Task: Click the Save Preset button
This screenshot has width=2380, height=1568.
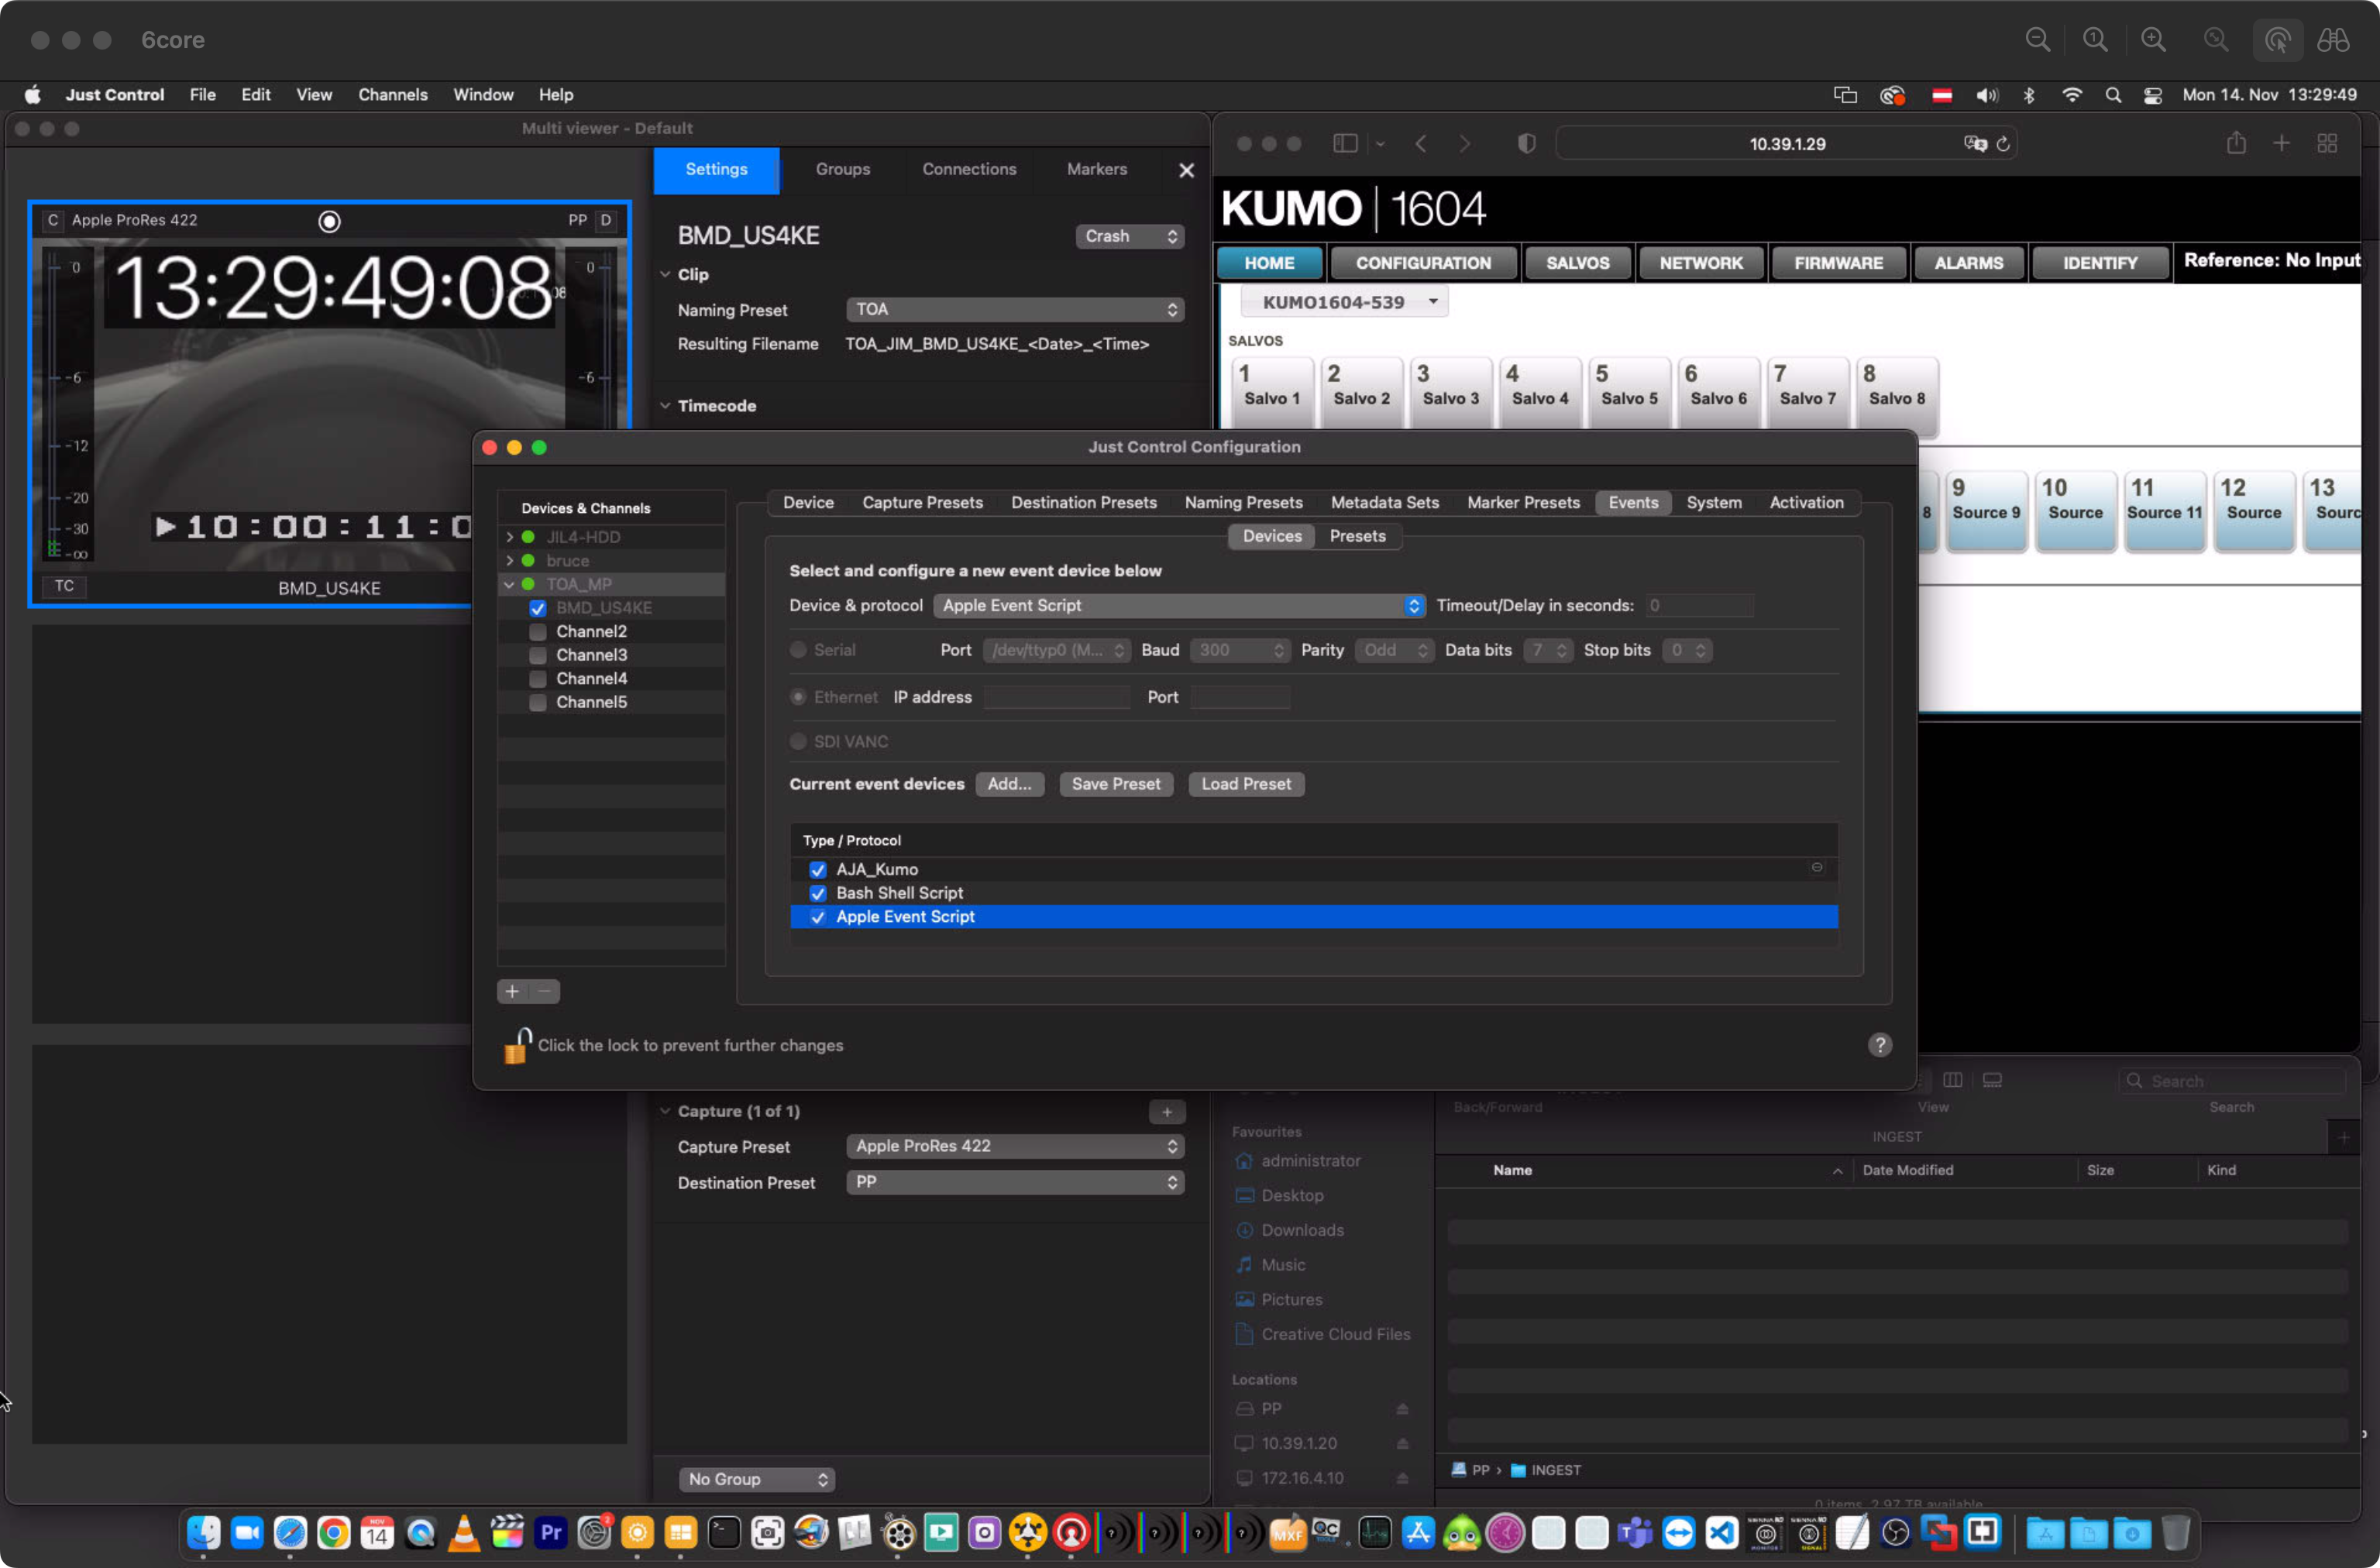Action: (x=1116, y=785)
